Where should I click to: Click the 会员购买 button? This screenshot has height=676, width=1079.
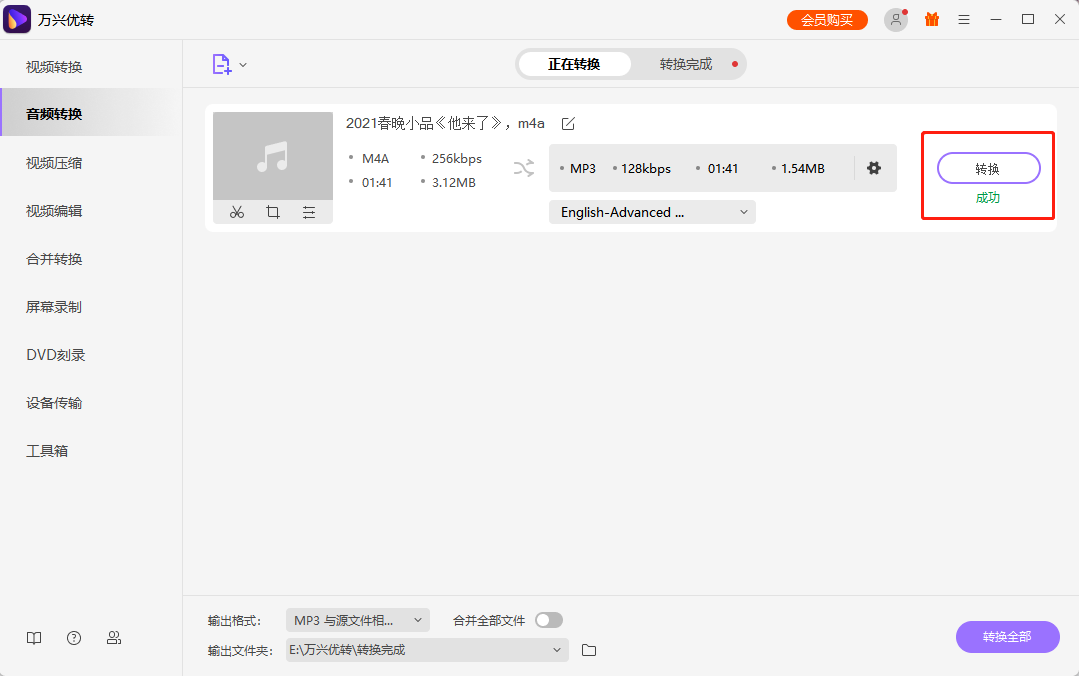(x=827, y=20)
